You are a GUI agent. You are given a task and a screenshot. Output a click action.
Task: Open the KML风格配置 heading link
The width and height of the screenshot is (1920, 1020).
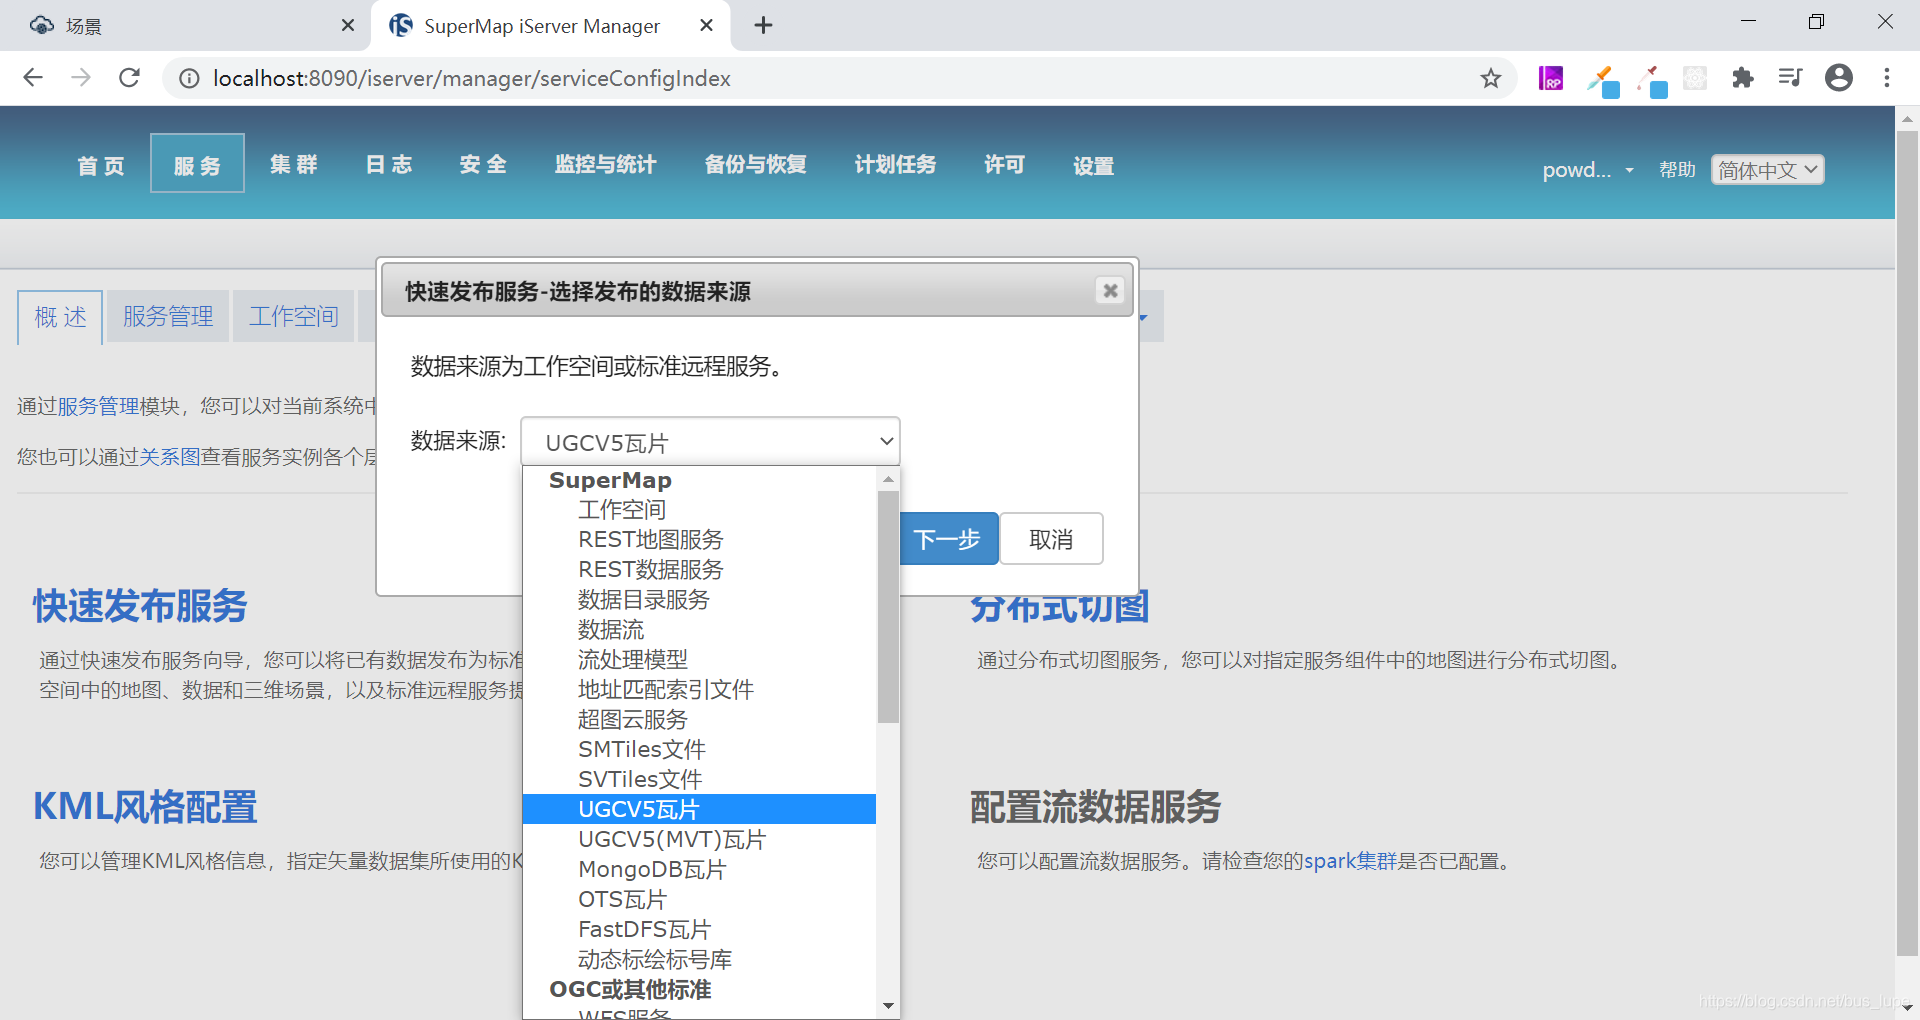coord(146,807)
